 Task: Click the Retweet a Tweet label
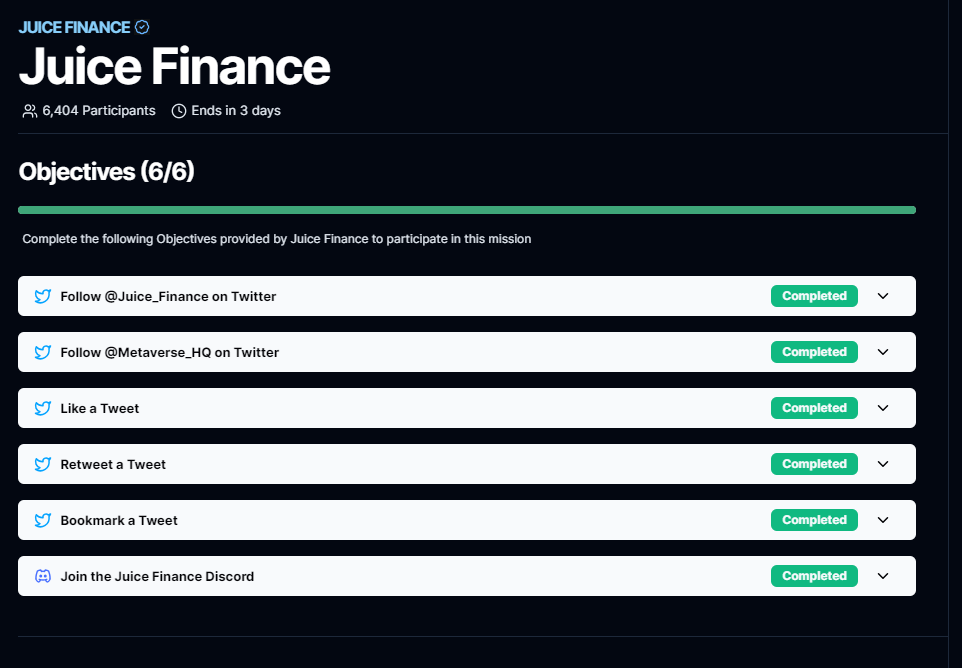pos(113,464)
